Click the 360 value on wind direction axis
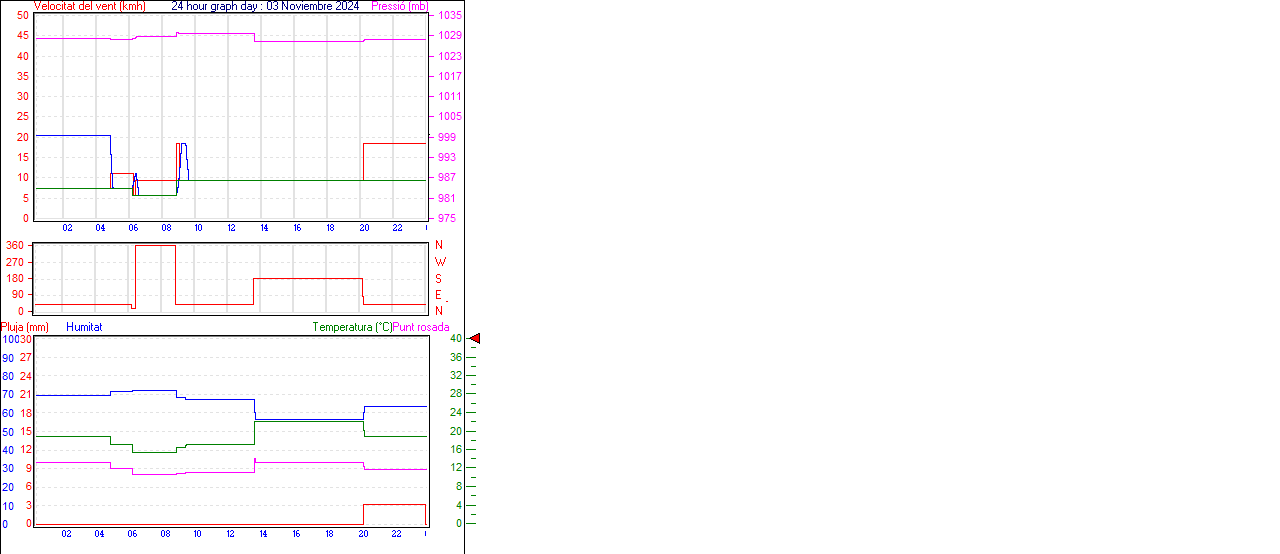1280x554 pixels. pos(15,245)
